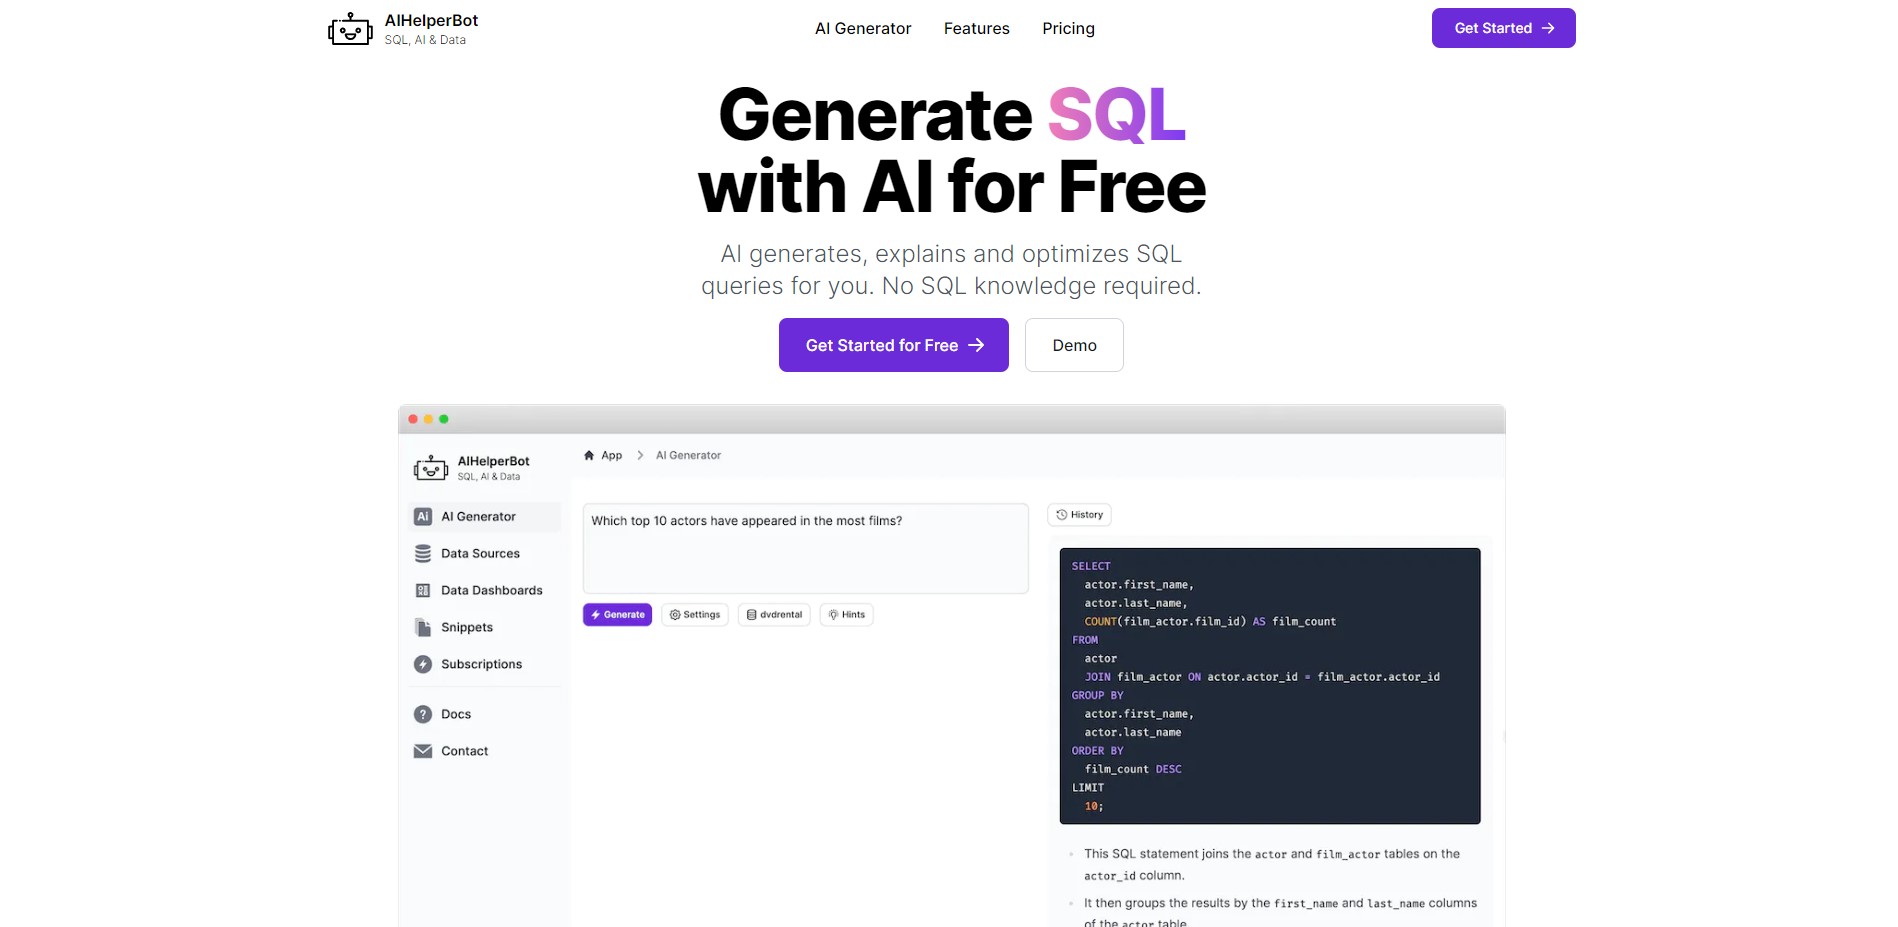
Task: Click the Snippets document icon
Action: coord(423,628)
